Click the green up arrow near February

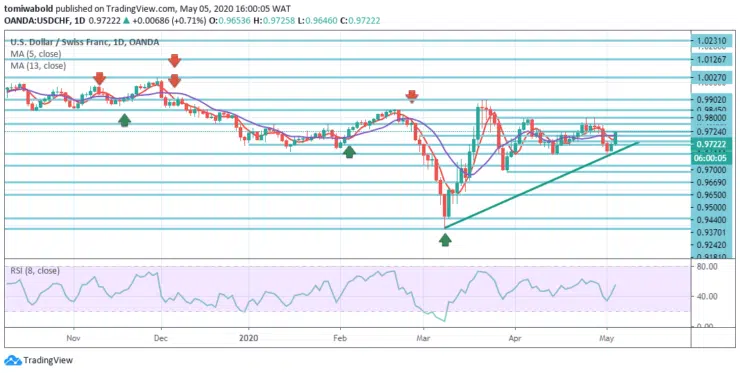[x=349, y=152]
